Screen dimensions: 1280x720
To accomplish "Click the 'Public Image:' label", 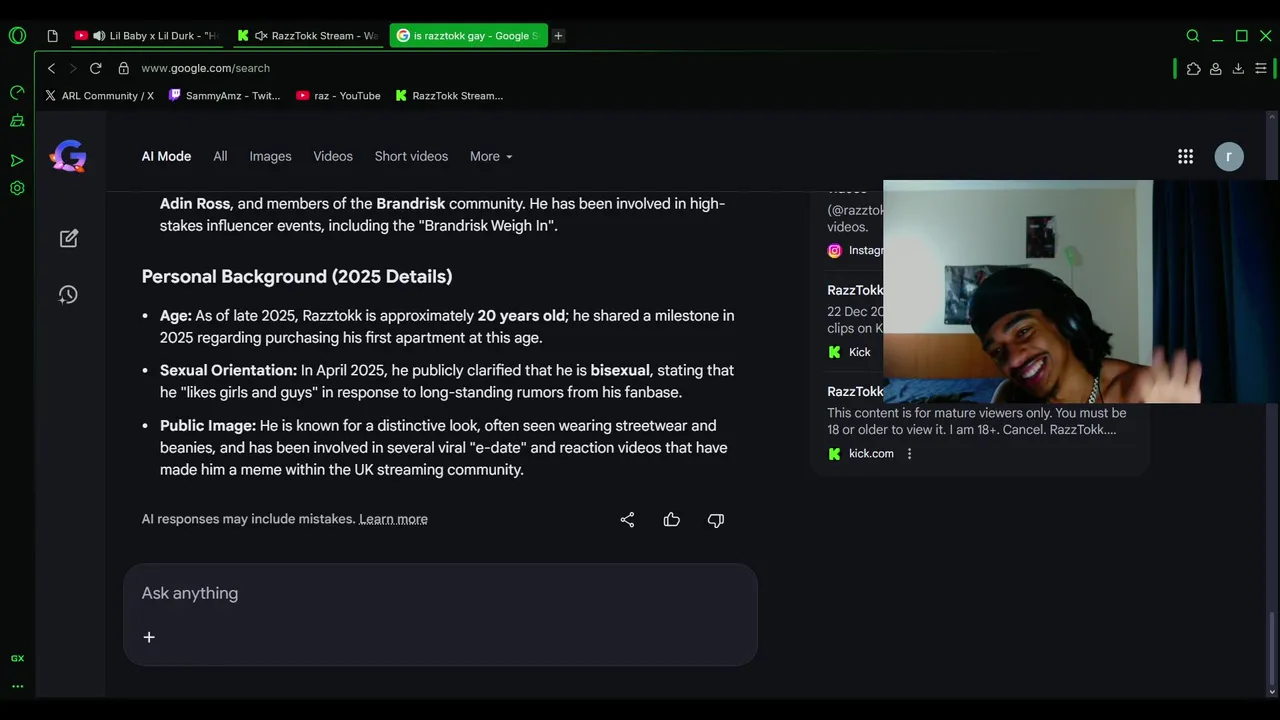I will (x=208, y=425).
